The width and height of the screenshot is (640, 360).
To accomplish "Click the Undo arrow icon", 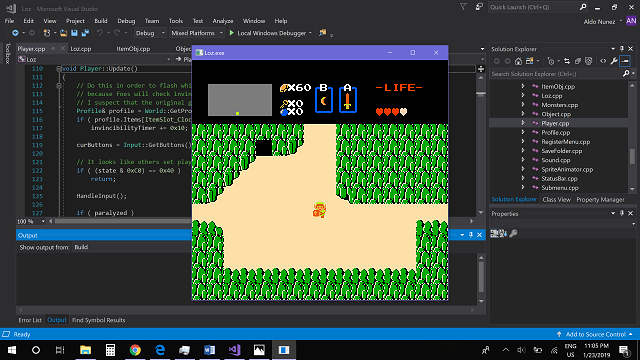I will 100,33.
